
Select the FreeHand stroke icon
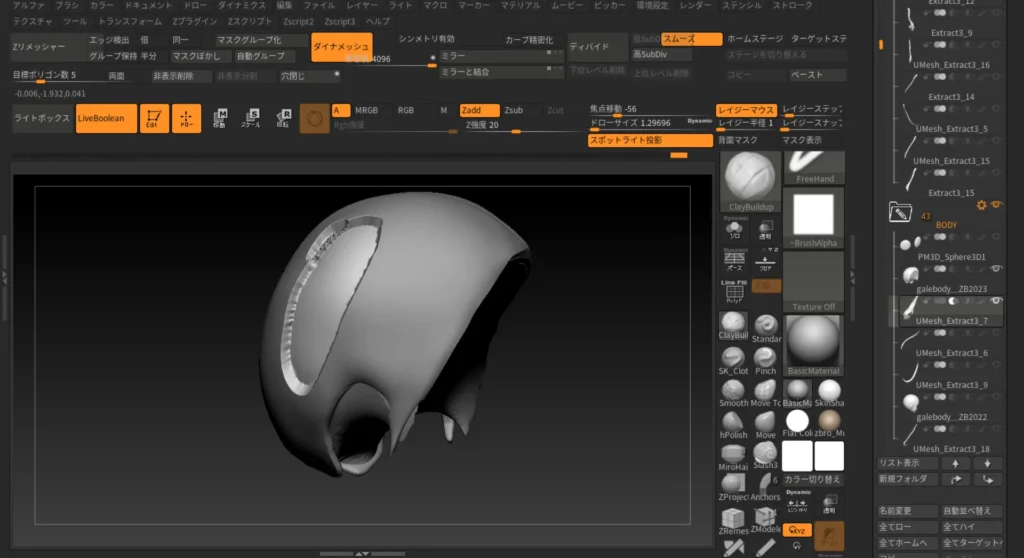(x=814, y=167)
